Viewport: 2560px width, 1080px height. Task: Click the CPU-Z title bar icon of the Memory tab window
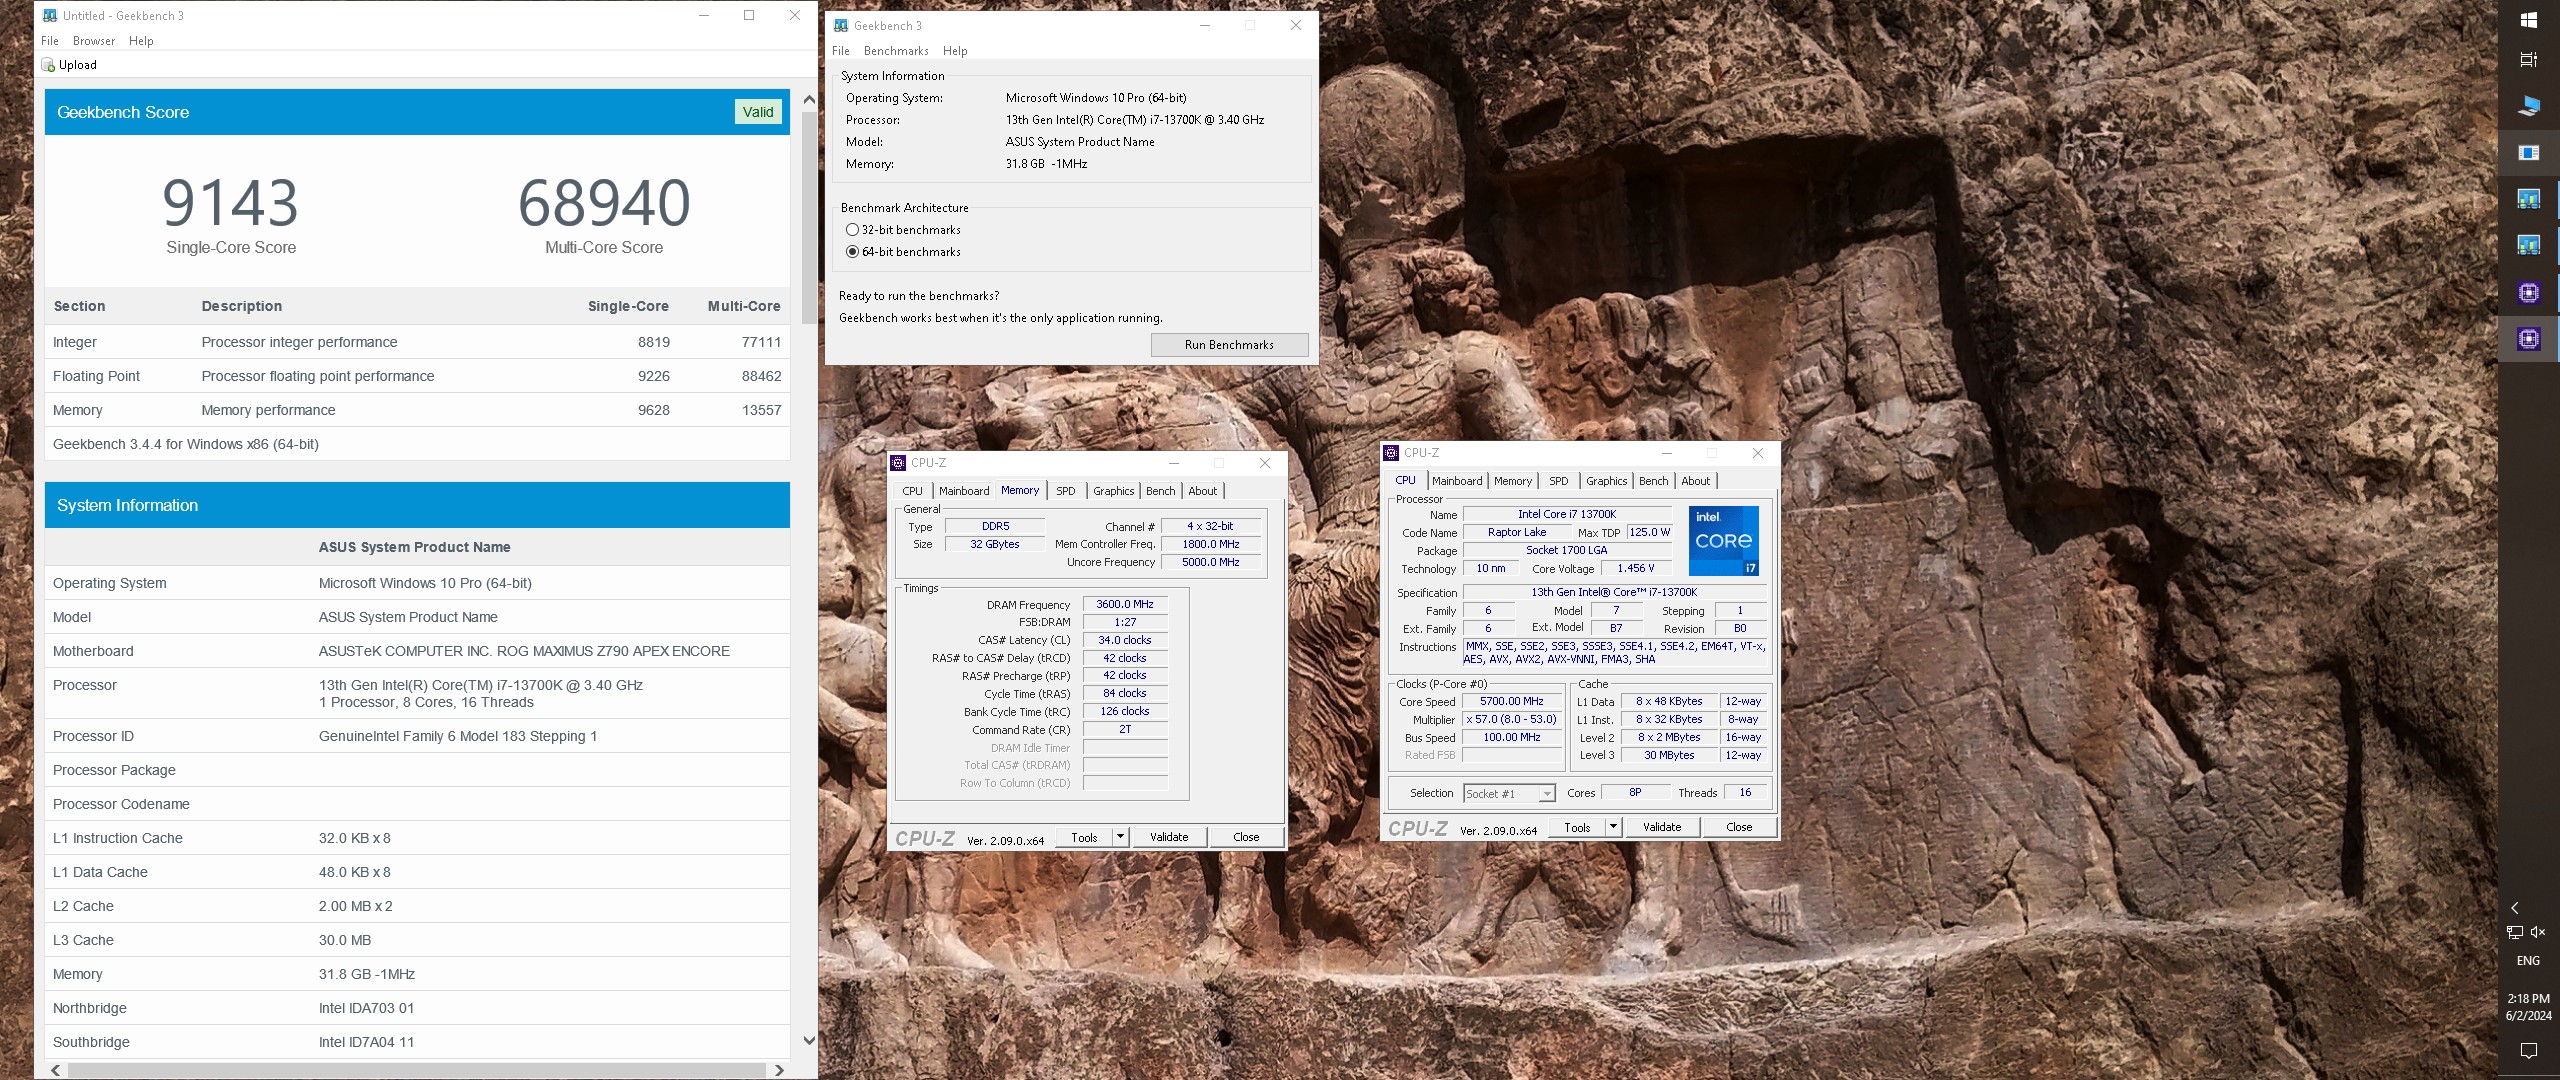897,463
